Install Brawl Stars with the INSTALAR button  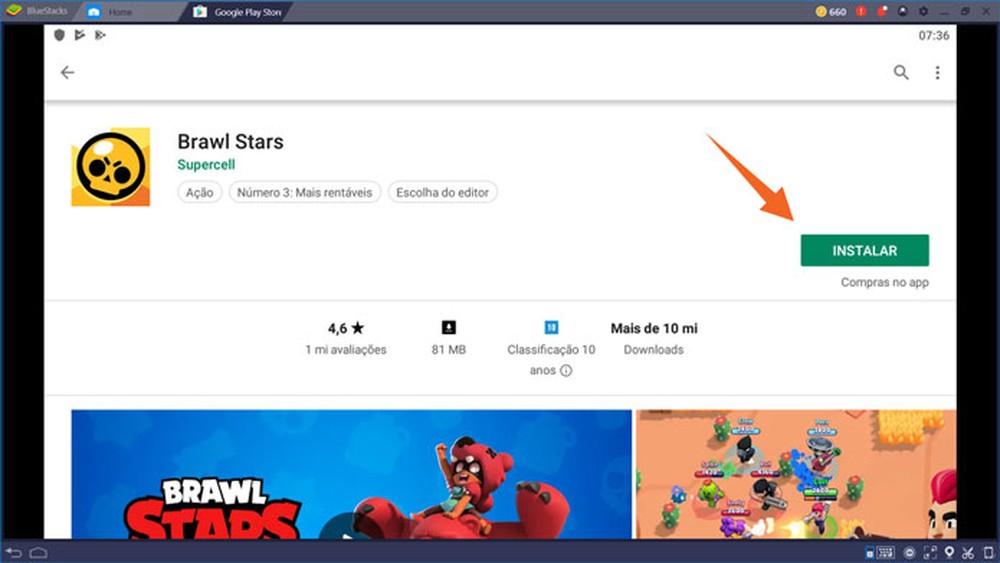(865, 251)
